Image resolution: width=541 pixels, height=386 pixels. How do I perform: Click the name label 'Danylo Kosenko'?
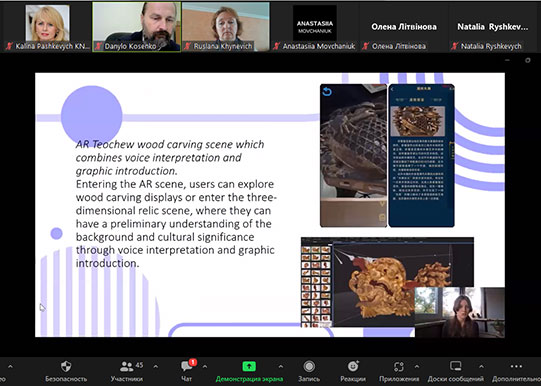[x=130, y=46]
